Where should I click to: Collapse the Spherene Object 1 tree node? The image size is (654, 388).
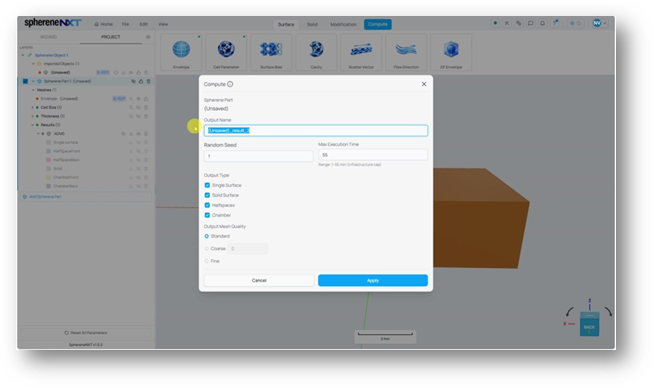pyautogui.click(x=23, y=55)
